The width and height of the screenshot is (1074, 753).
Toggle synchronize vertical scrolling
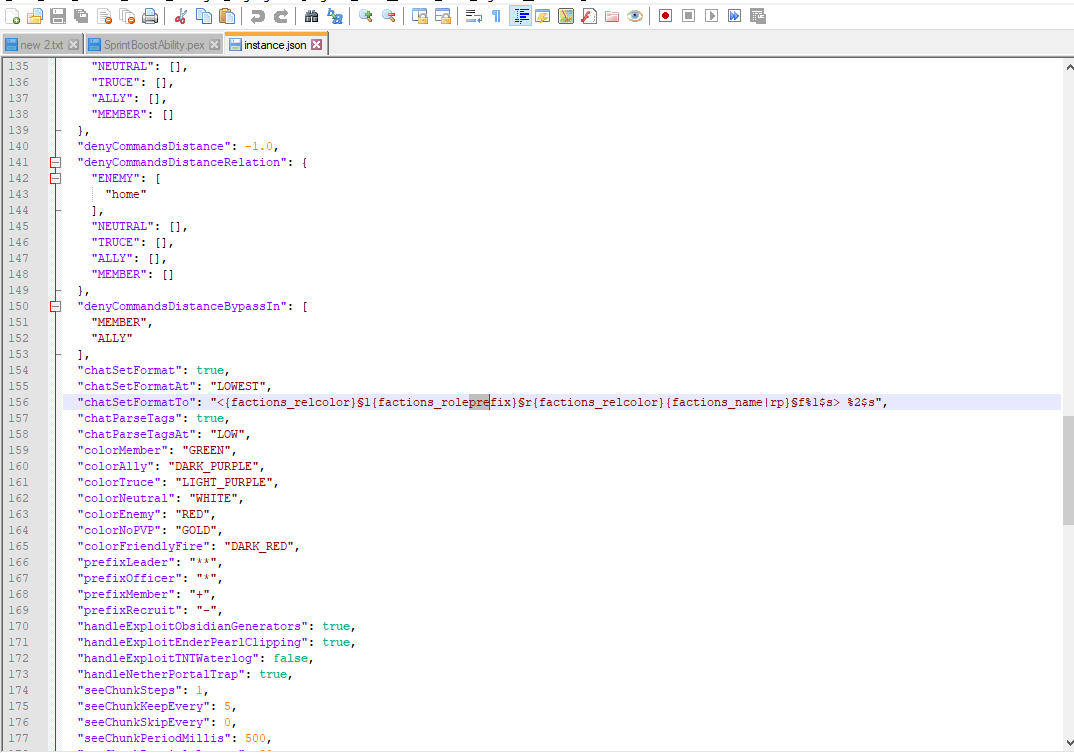click(420, 16)
